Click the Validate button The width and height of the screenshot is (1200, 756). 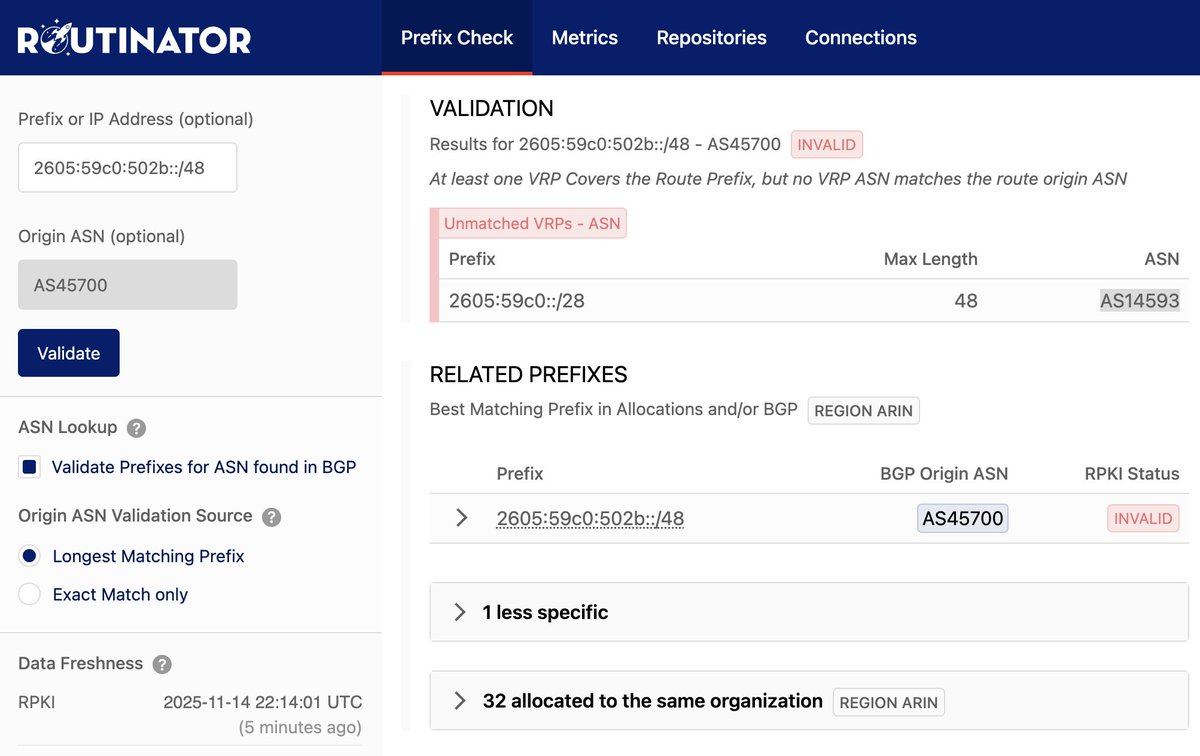coord(69,353)
